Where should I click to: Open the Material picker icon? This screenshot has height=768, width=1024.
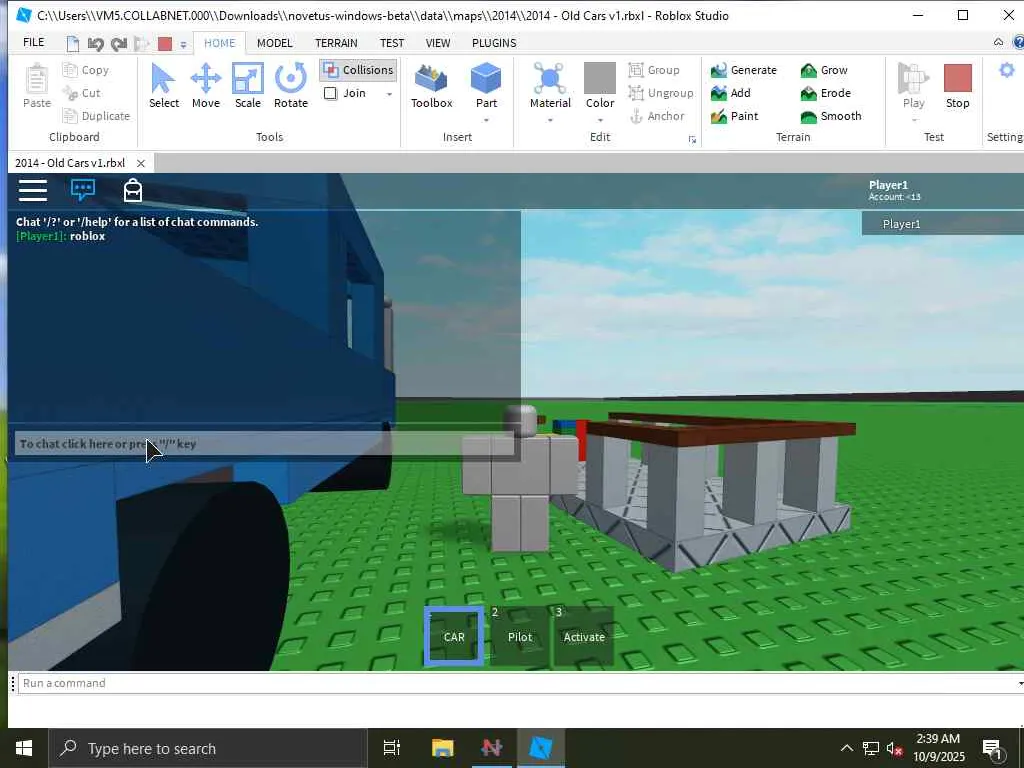[550, 79]
